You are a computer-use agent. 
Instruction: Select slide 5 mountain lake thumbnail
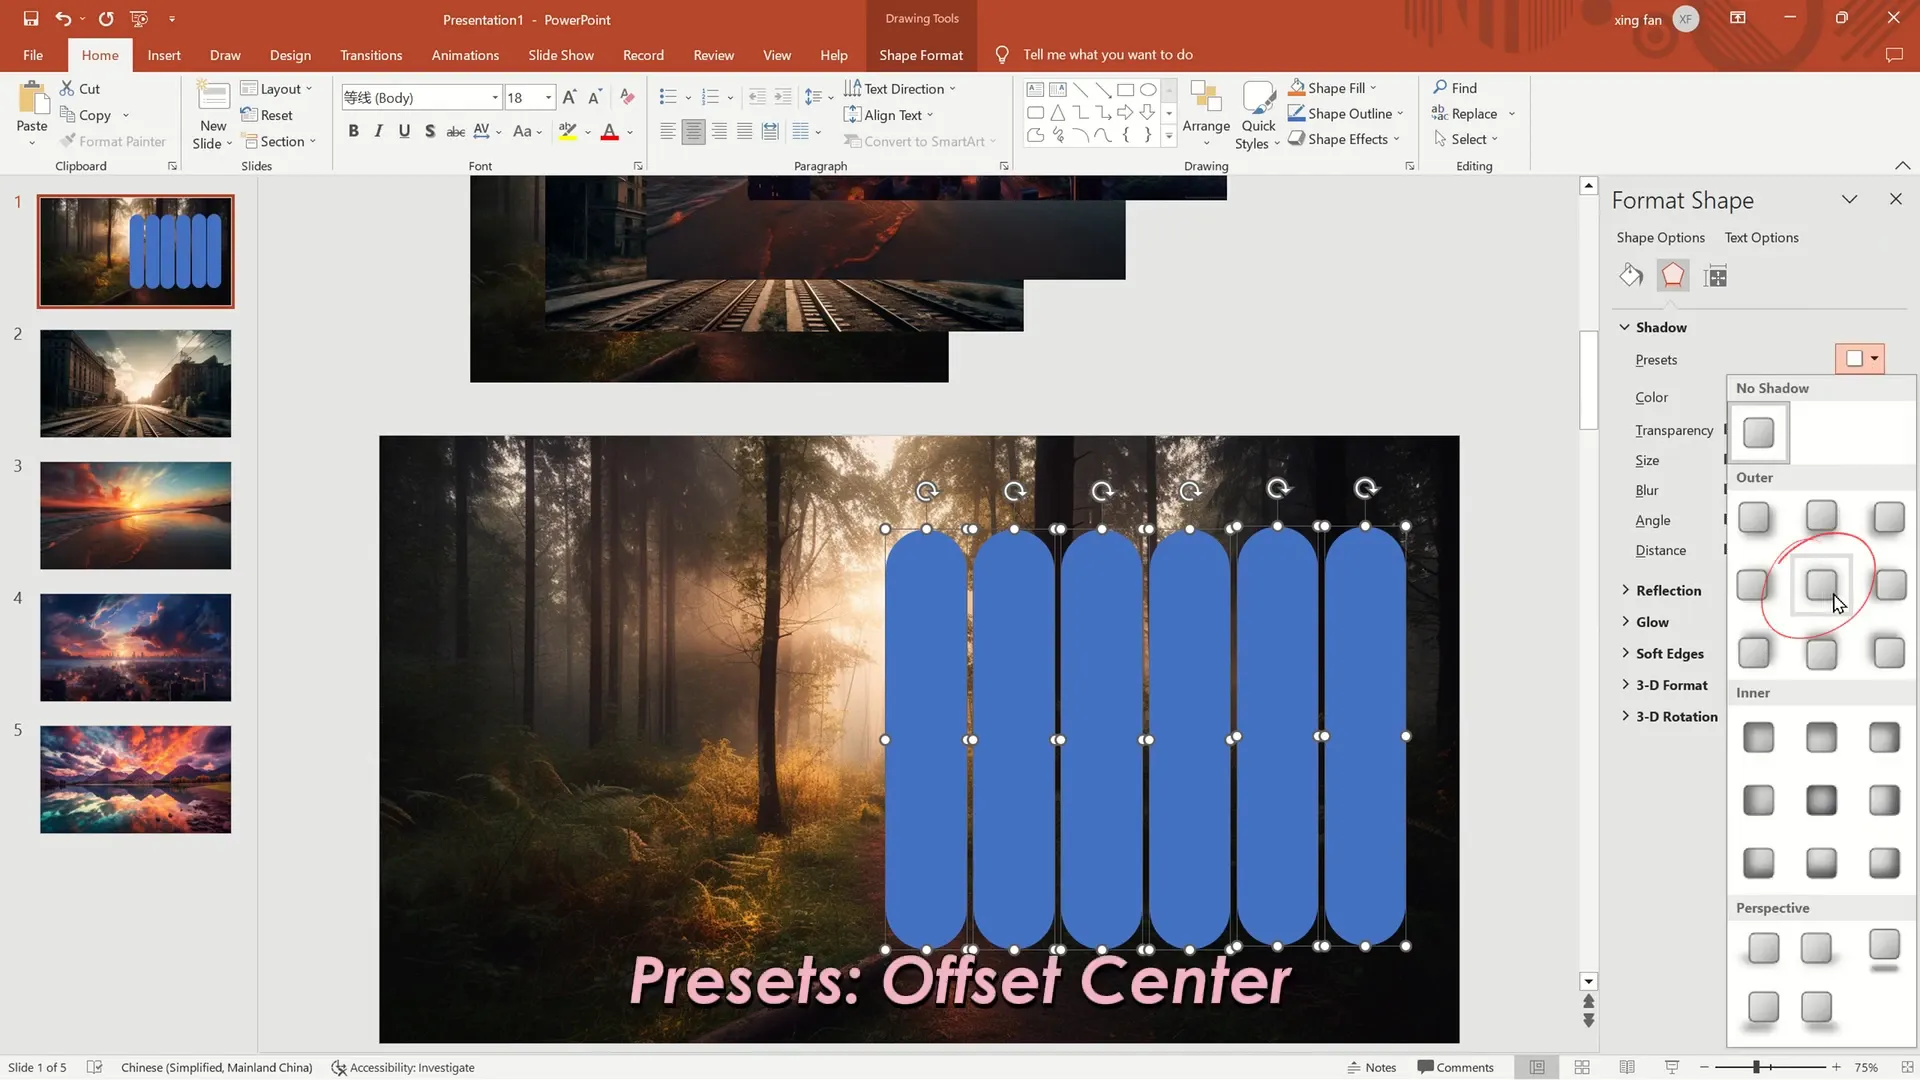click(x=135, y=780)
